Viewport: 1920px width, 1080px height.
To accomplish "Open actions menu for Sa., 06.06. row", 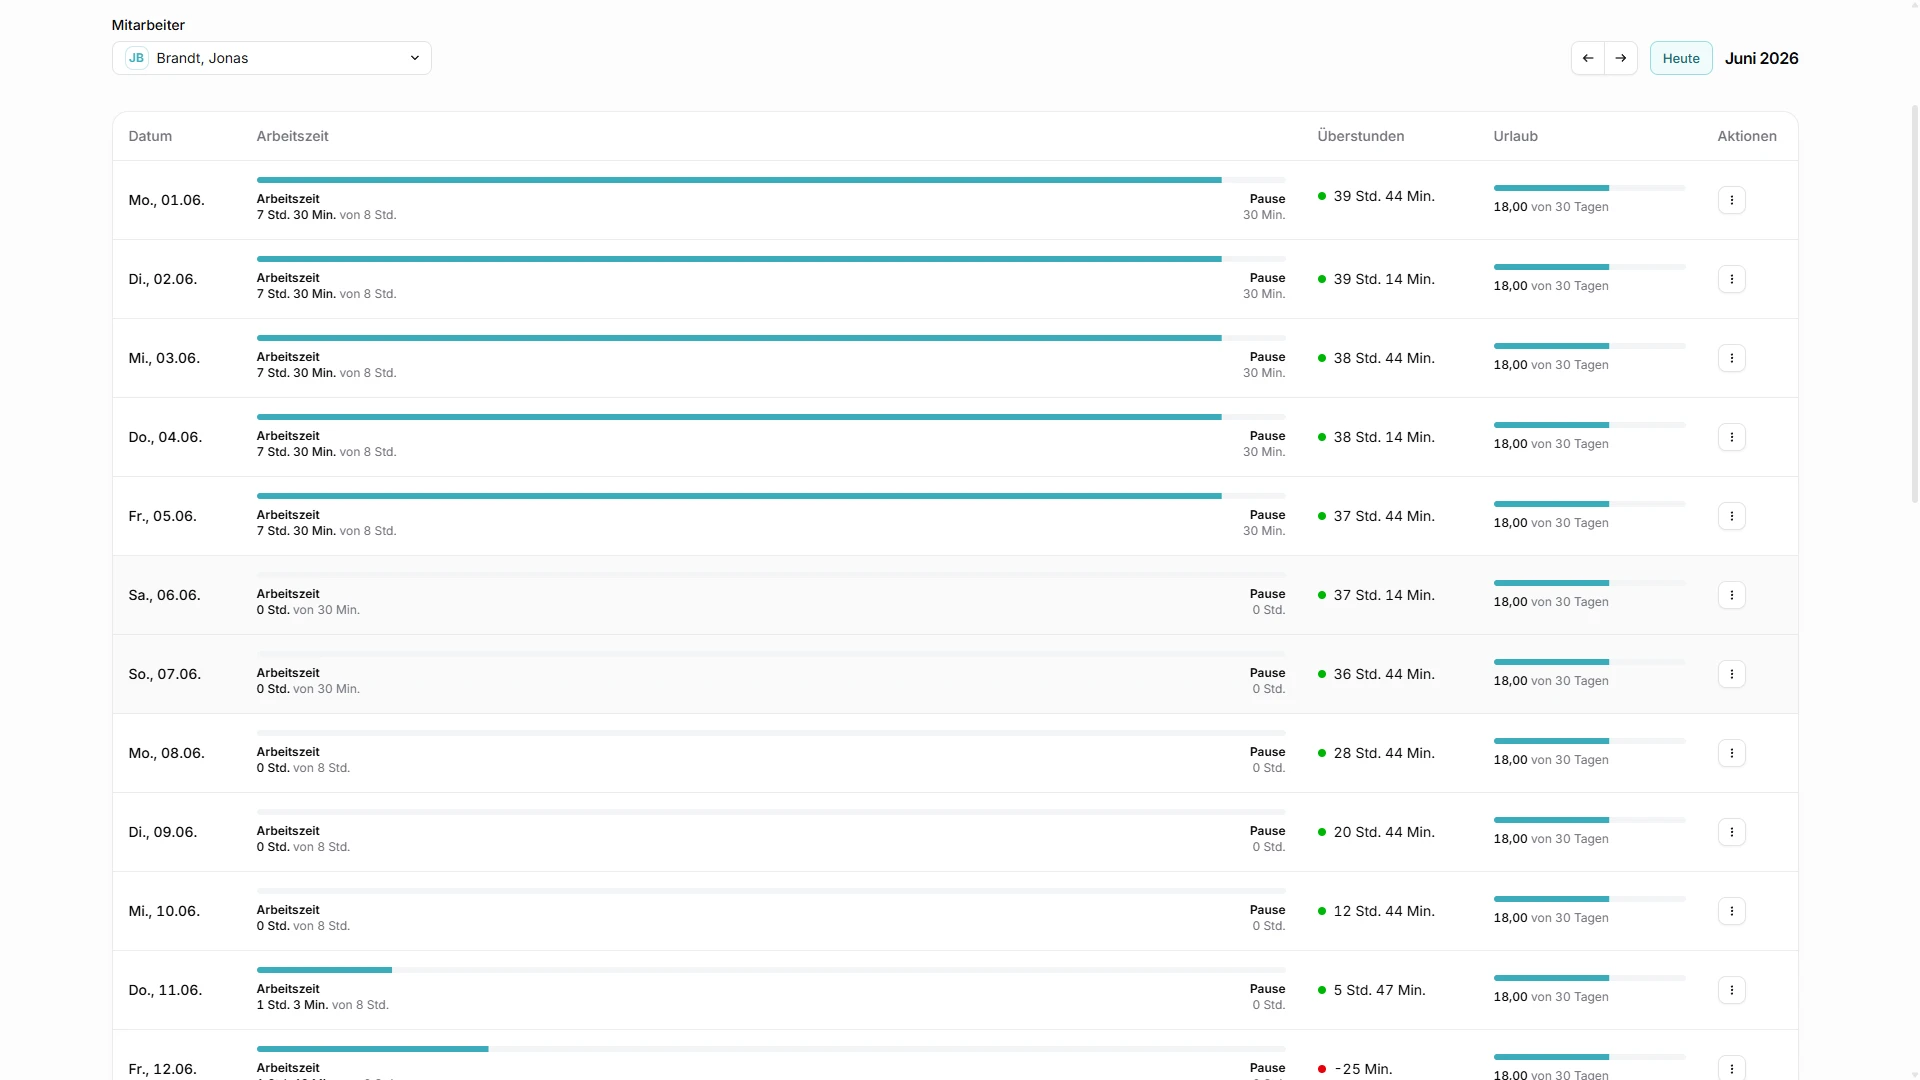I will [1731, 595].
